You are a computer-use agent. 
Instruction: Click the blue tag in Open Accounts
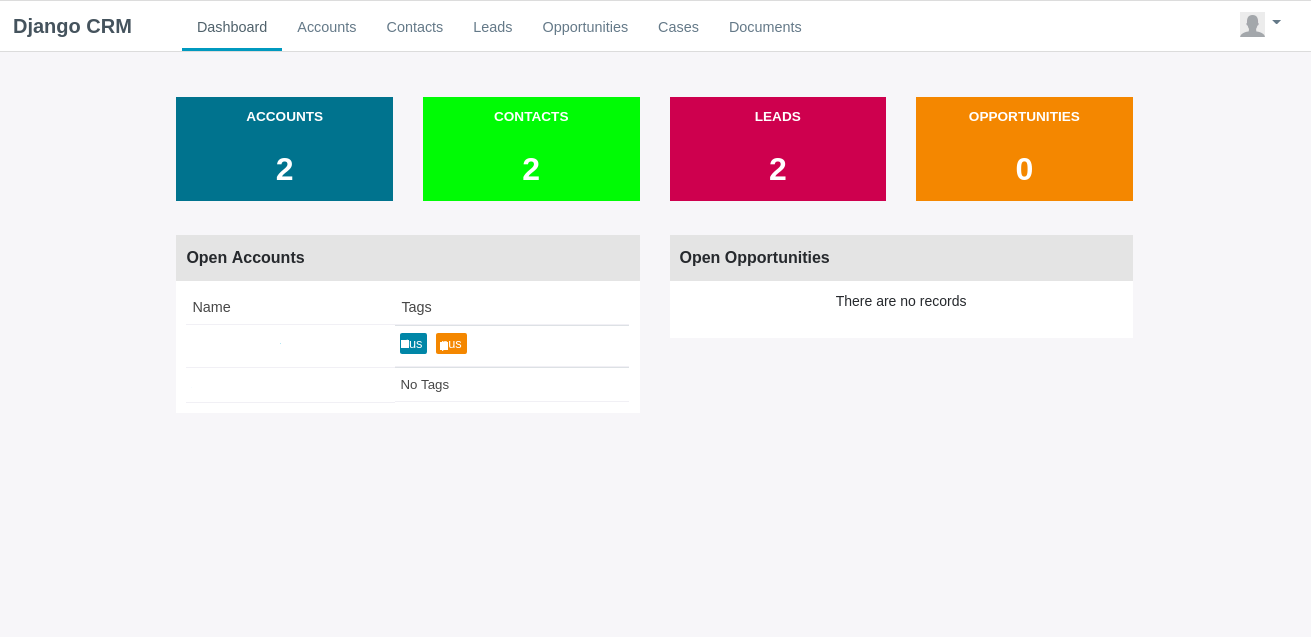pyautogui.click(x=413, y=344)
